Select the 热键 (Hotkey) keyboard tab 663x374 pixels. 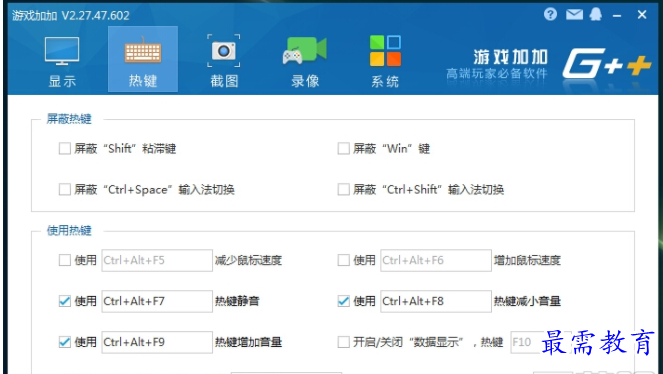(143, 59)
